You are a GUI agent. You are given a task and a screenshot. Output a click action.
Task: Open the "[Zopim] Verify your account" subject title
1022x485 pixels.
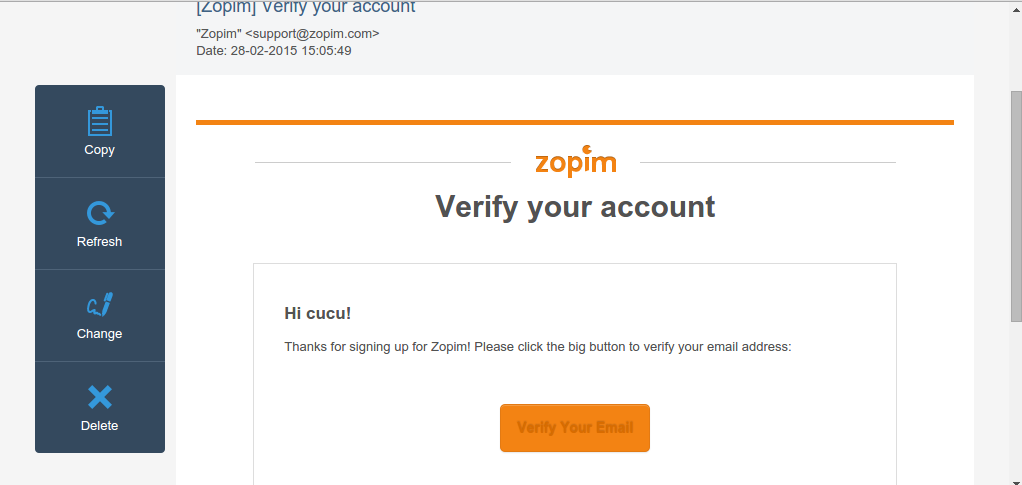[x=305, y=8]
